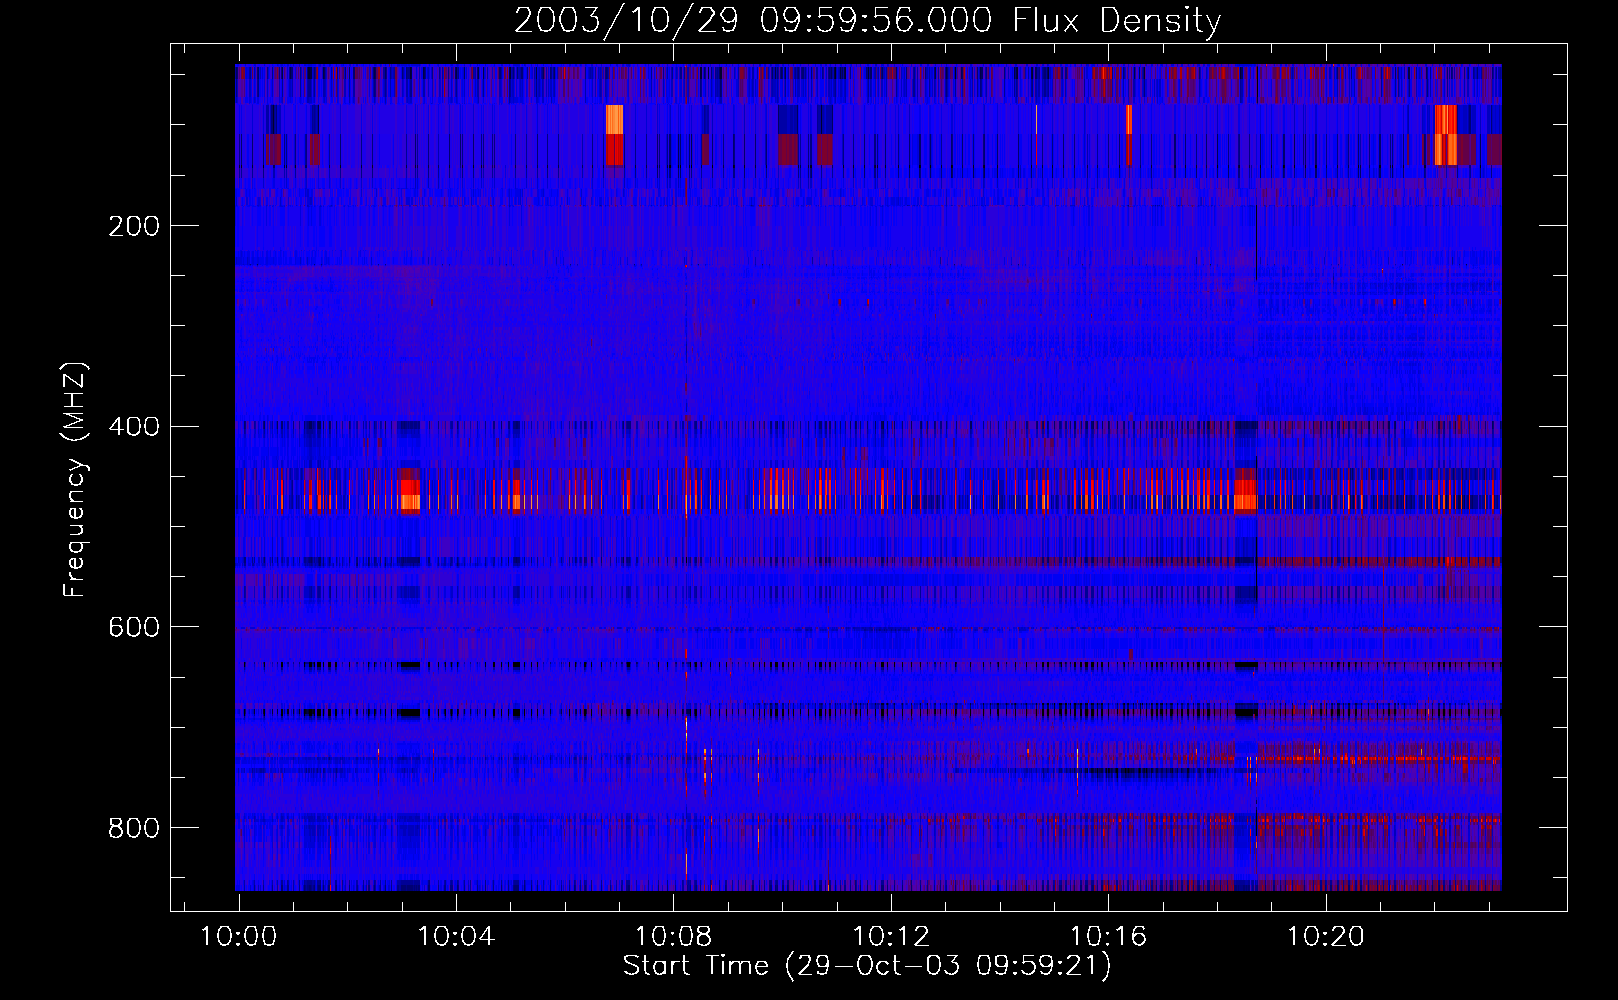Click the "Start Time (29-Oct-03 09:59:21)" axis label
1618x1000 pixels.
tap(867, 966)
